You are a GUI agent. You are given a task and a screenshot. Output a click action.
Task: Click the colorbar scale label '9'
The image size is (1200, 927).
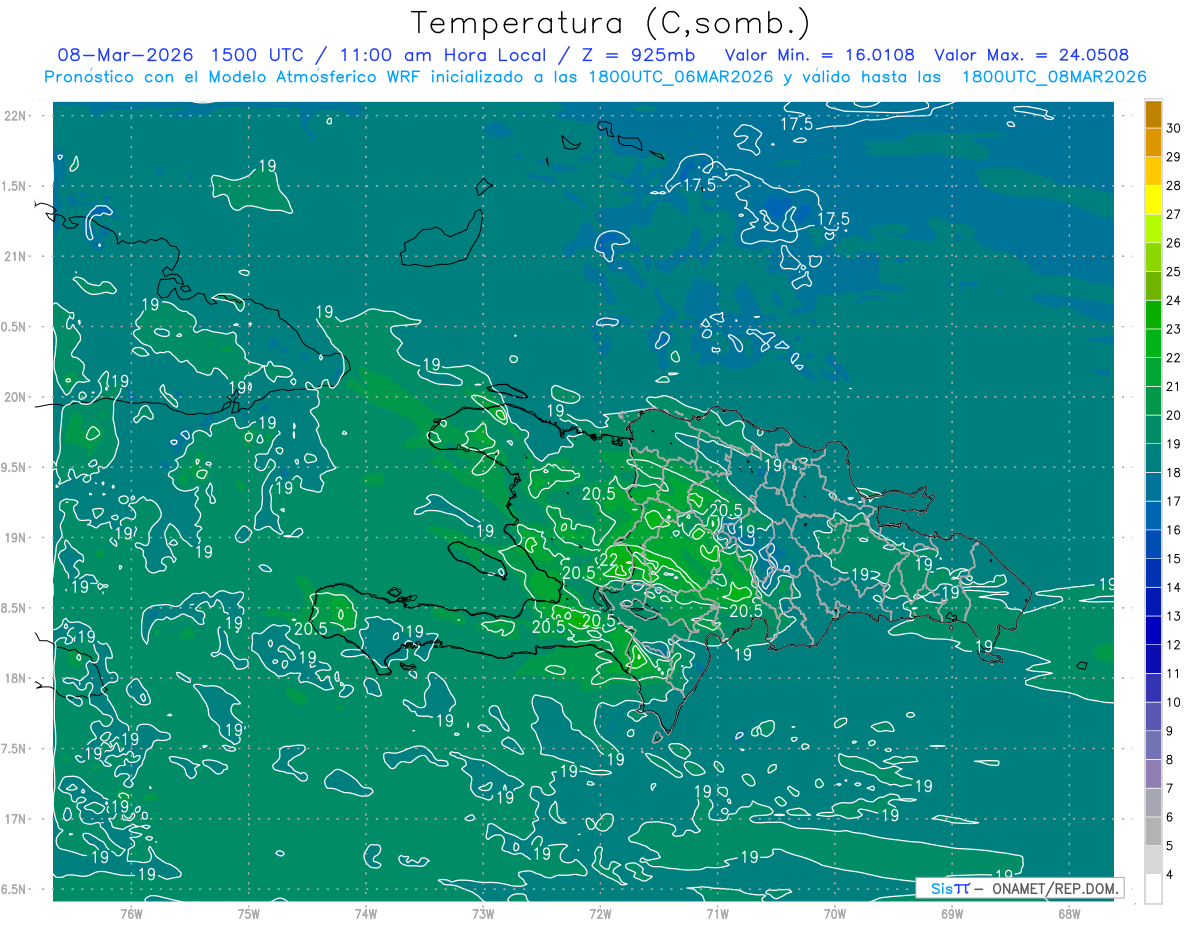(x=1170, y=731)
